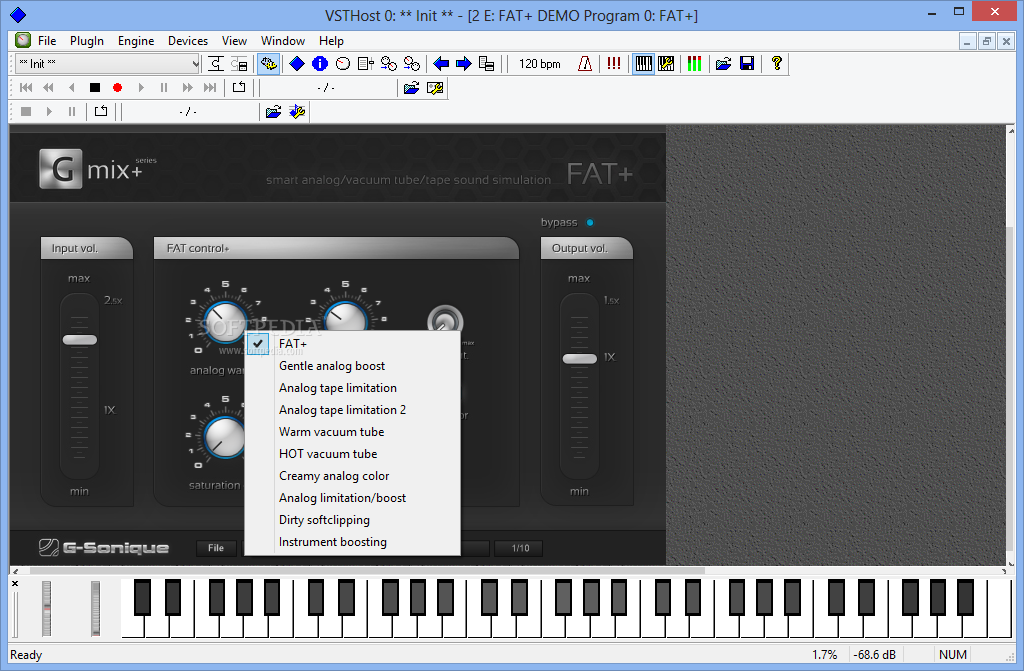
Task: Open the Devices menu
Action: [x=188, y=41]
